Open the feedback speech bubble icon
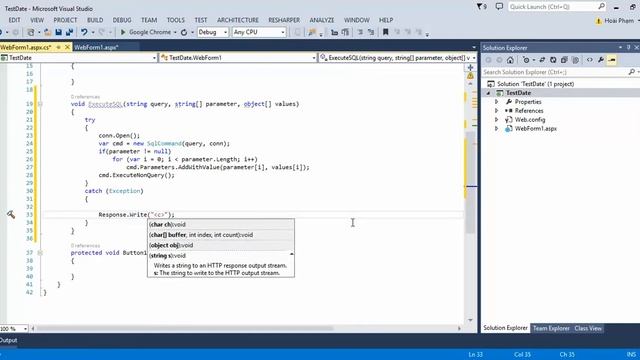Image resolution: width=640 pixels, height=360 pixels. 499,7
